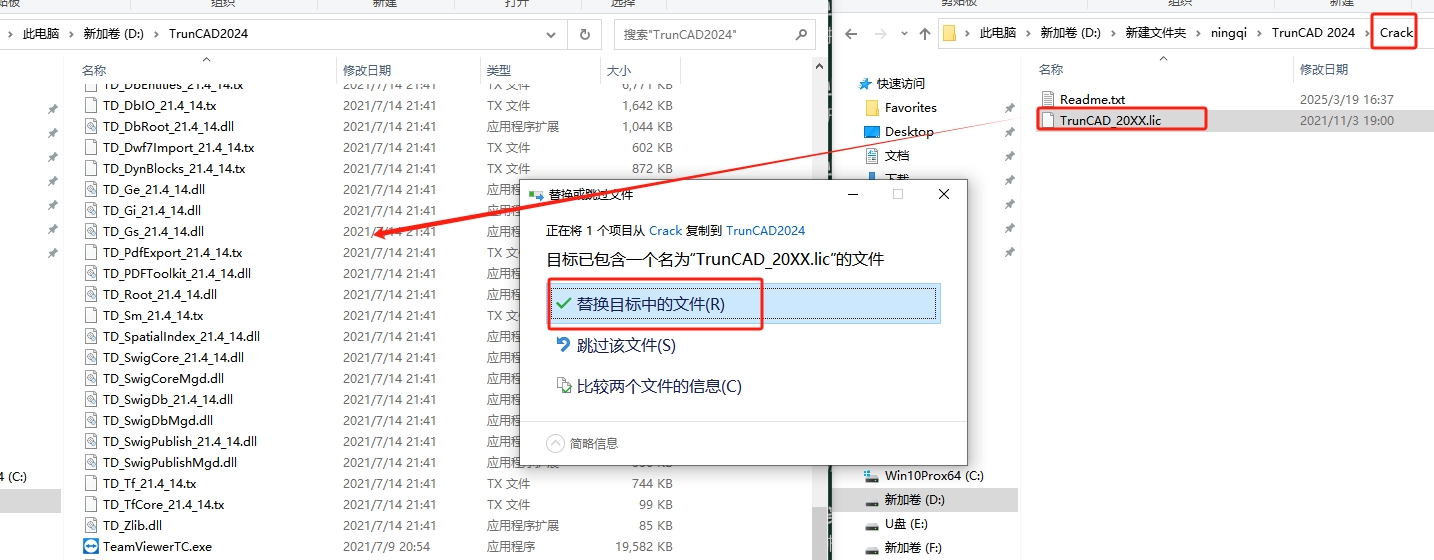Select TD_SwigPublishMgd.dll file
Image resolution: width=1434 pixels, height=560 pixels.
click(170, 462)
